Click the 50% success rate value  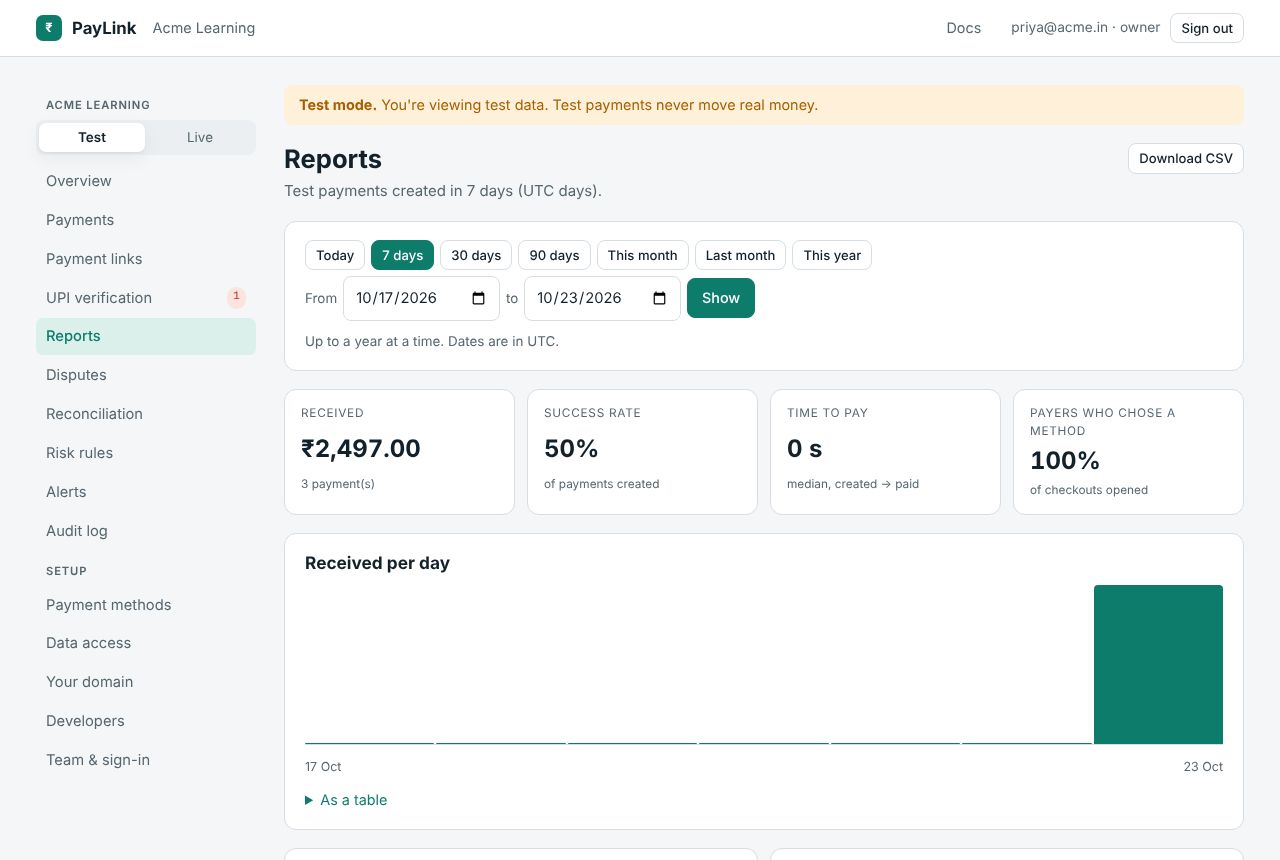(x=571, y=449)
